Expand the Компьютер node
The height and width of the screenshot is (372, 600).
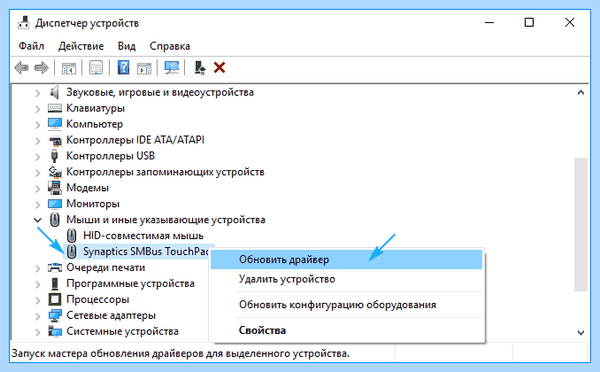38,124
